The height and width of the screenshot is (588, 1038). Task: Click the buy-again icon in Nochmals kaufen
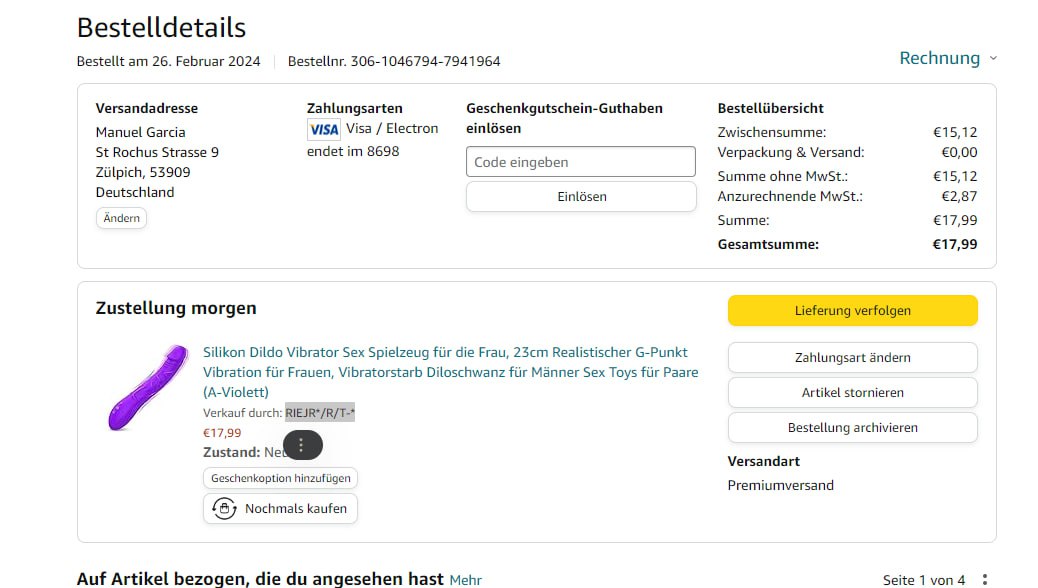pyautogui.click(x=224, y=508)
